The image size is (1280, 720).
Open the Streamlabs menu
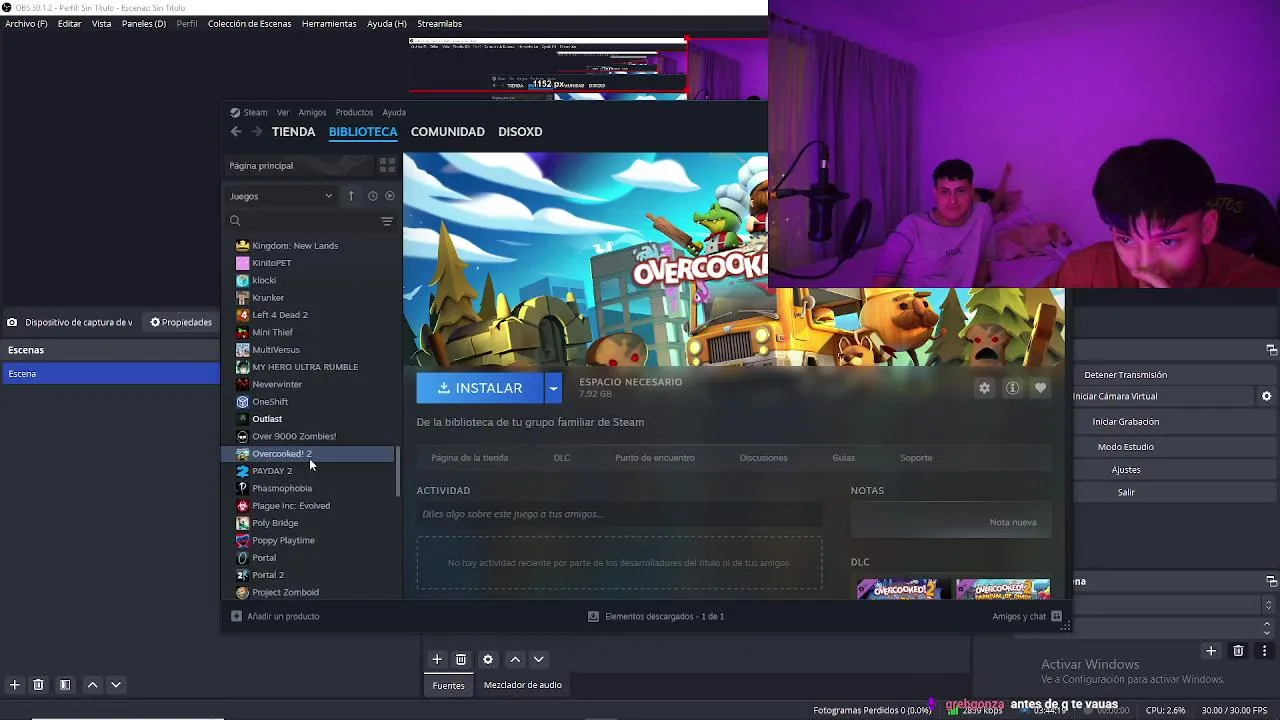point(440,23)
